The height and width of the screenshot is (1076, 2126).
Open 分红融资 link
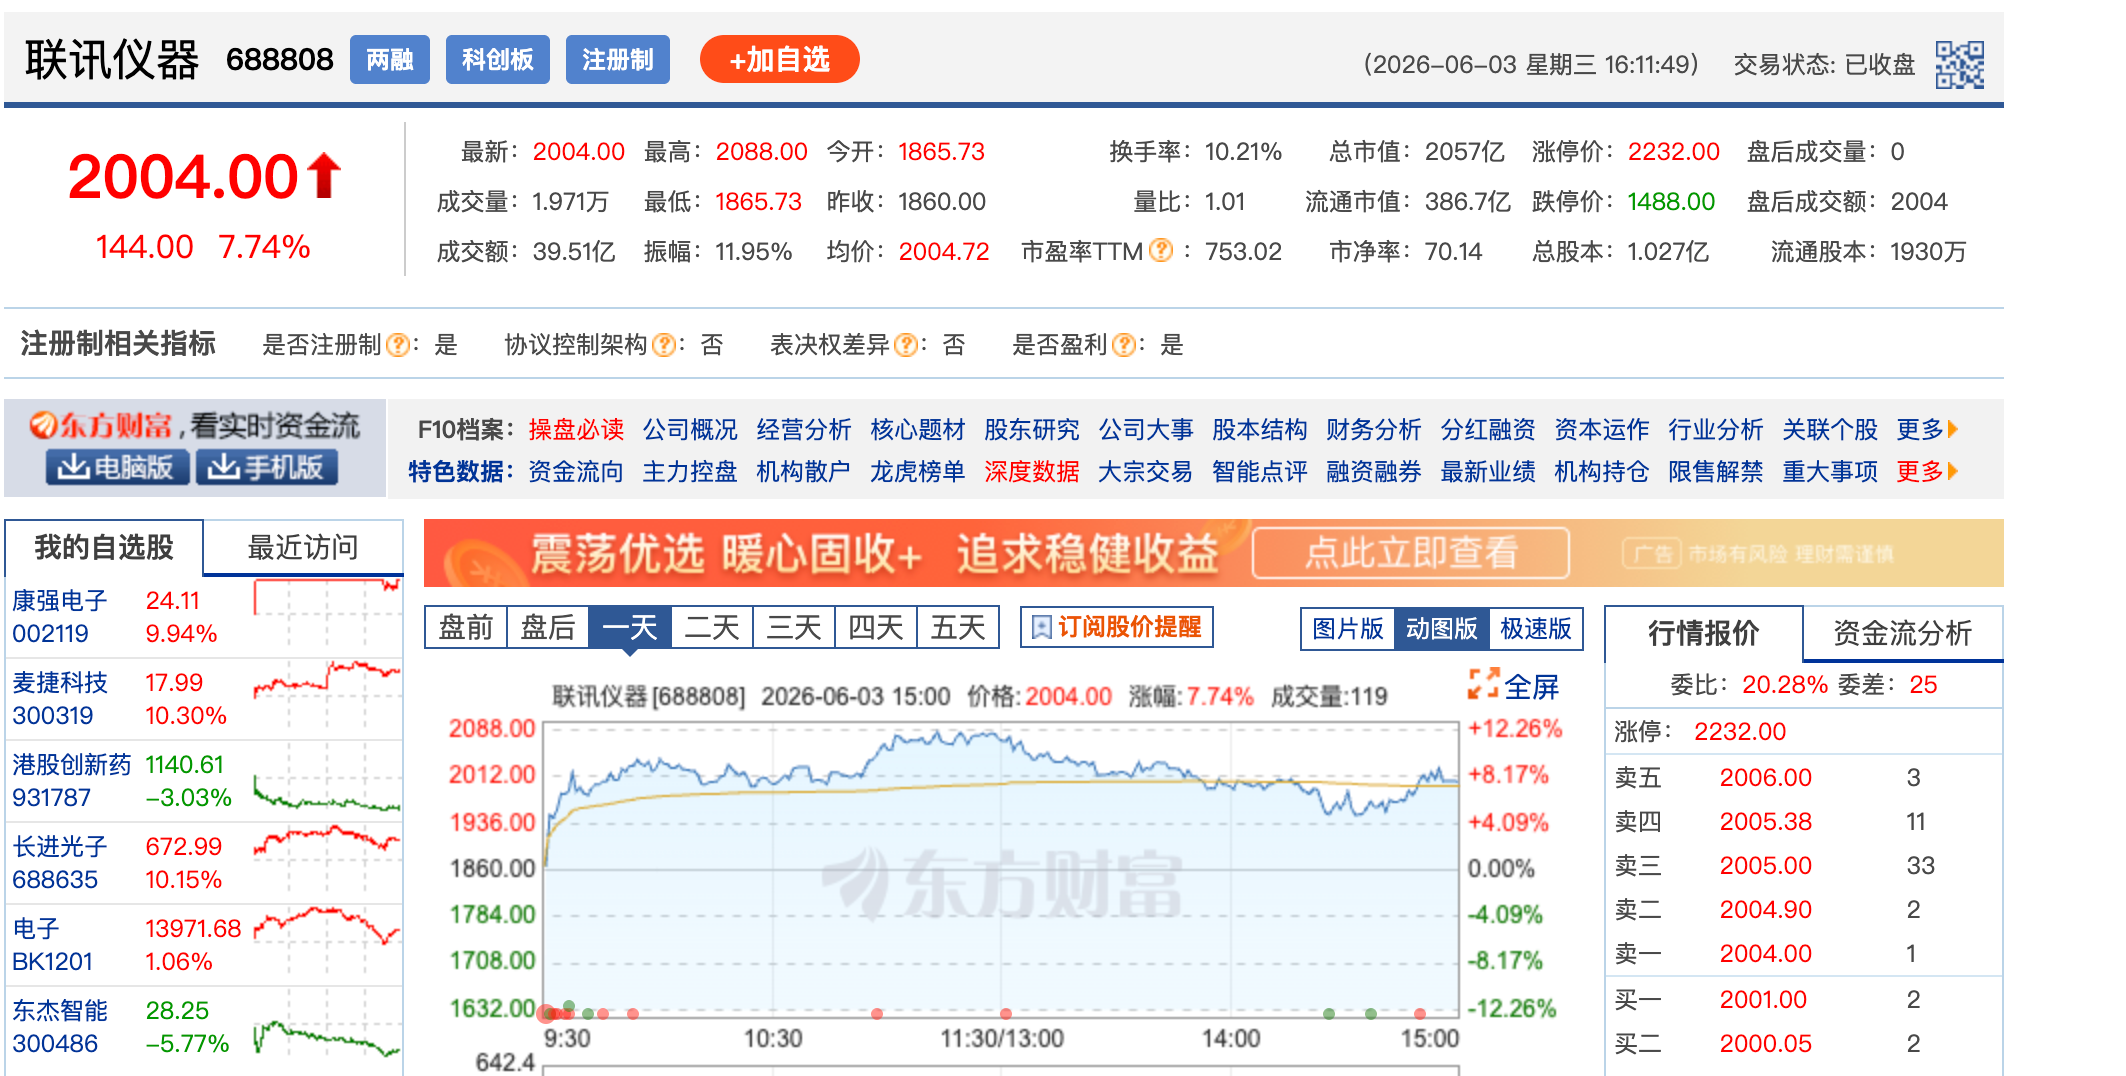tap(1488, 429)
